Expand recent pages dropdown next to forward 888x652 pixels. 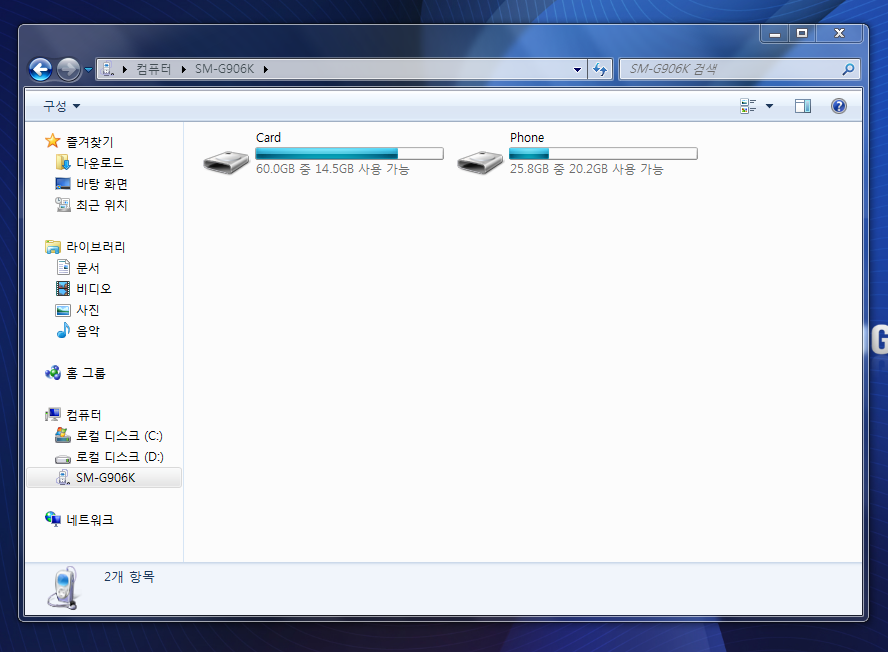(88, 69)
